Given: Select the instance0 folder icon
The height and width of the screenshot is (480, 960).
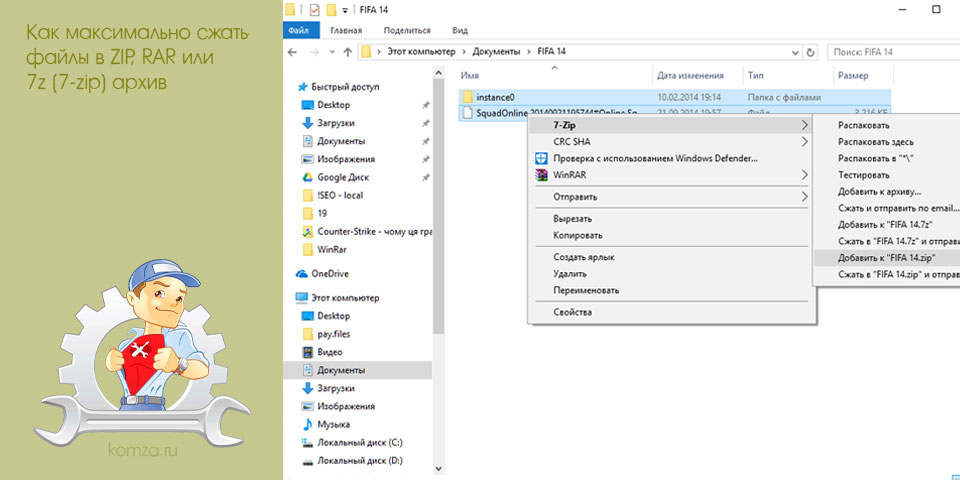Looking at the screenshot, I should point(468,97).
